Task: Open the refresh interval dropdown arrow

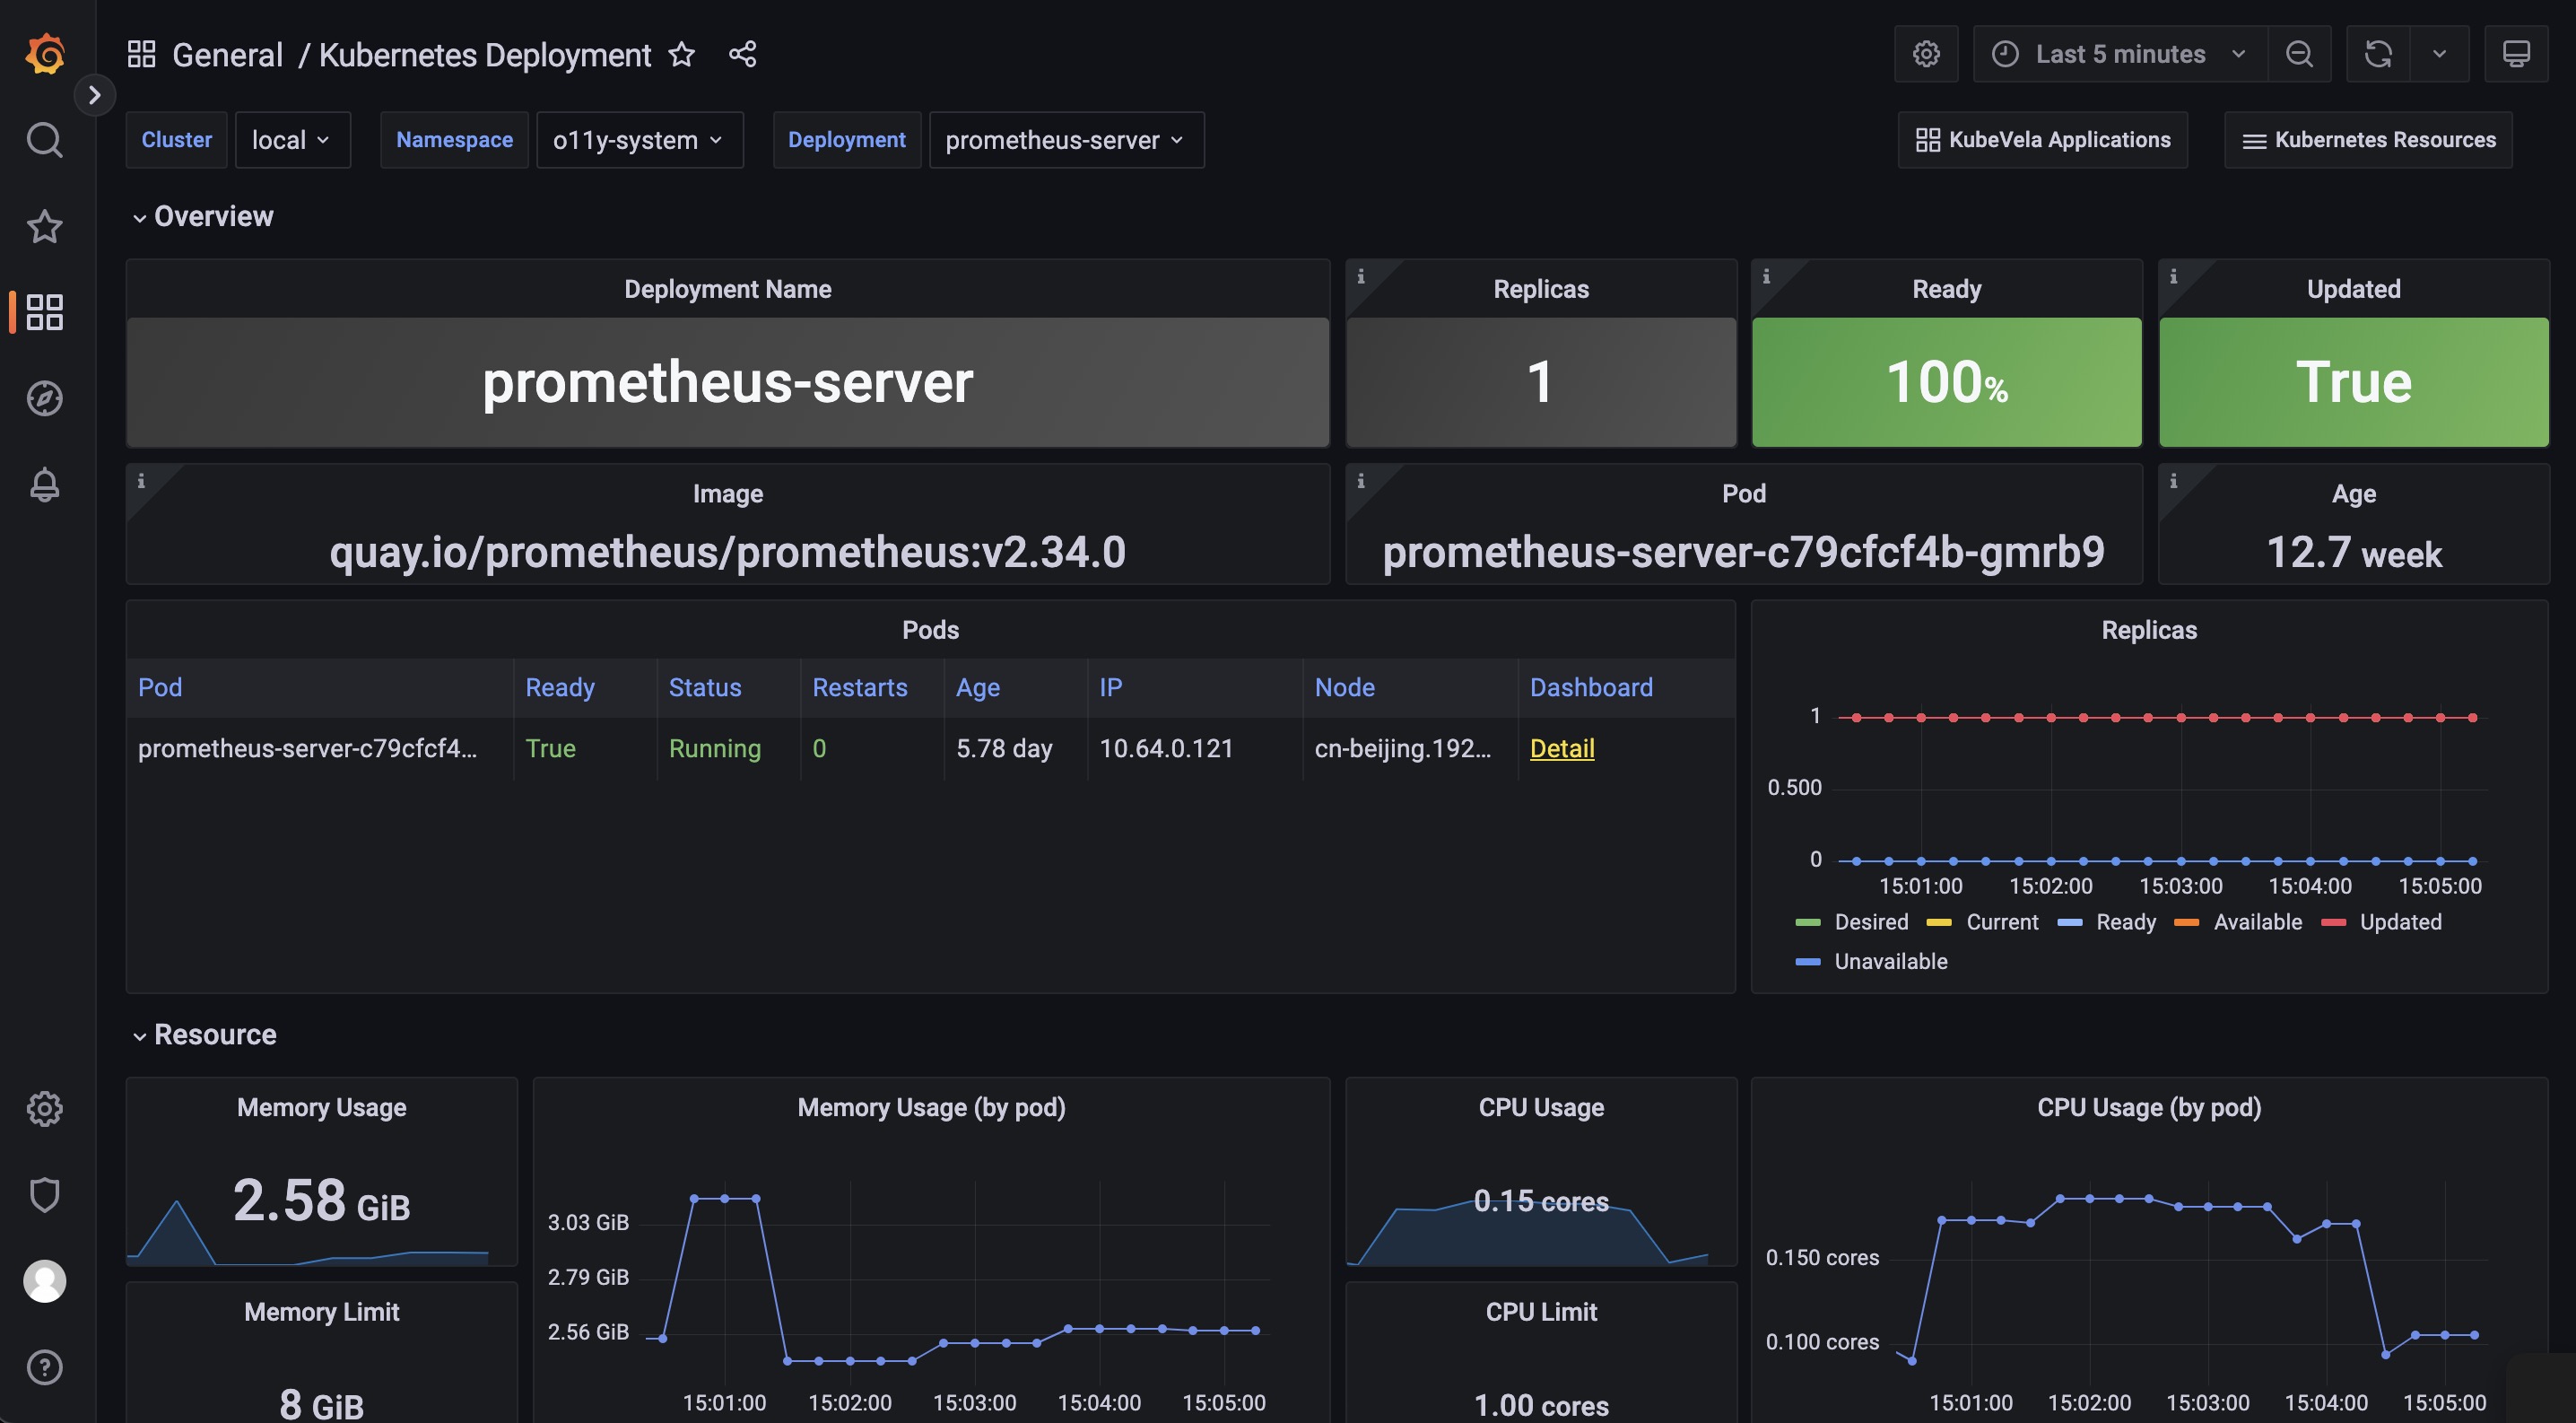Action: 2439,54
